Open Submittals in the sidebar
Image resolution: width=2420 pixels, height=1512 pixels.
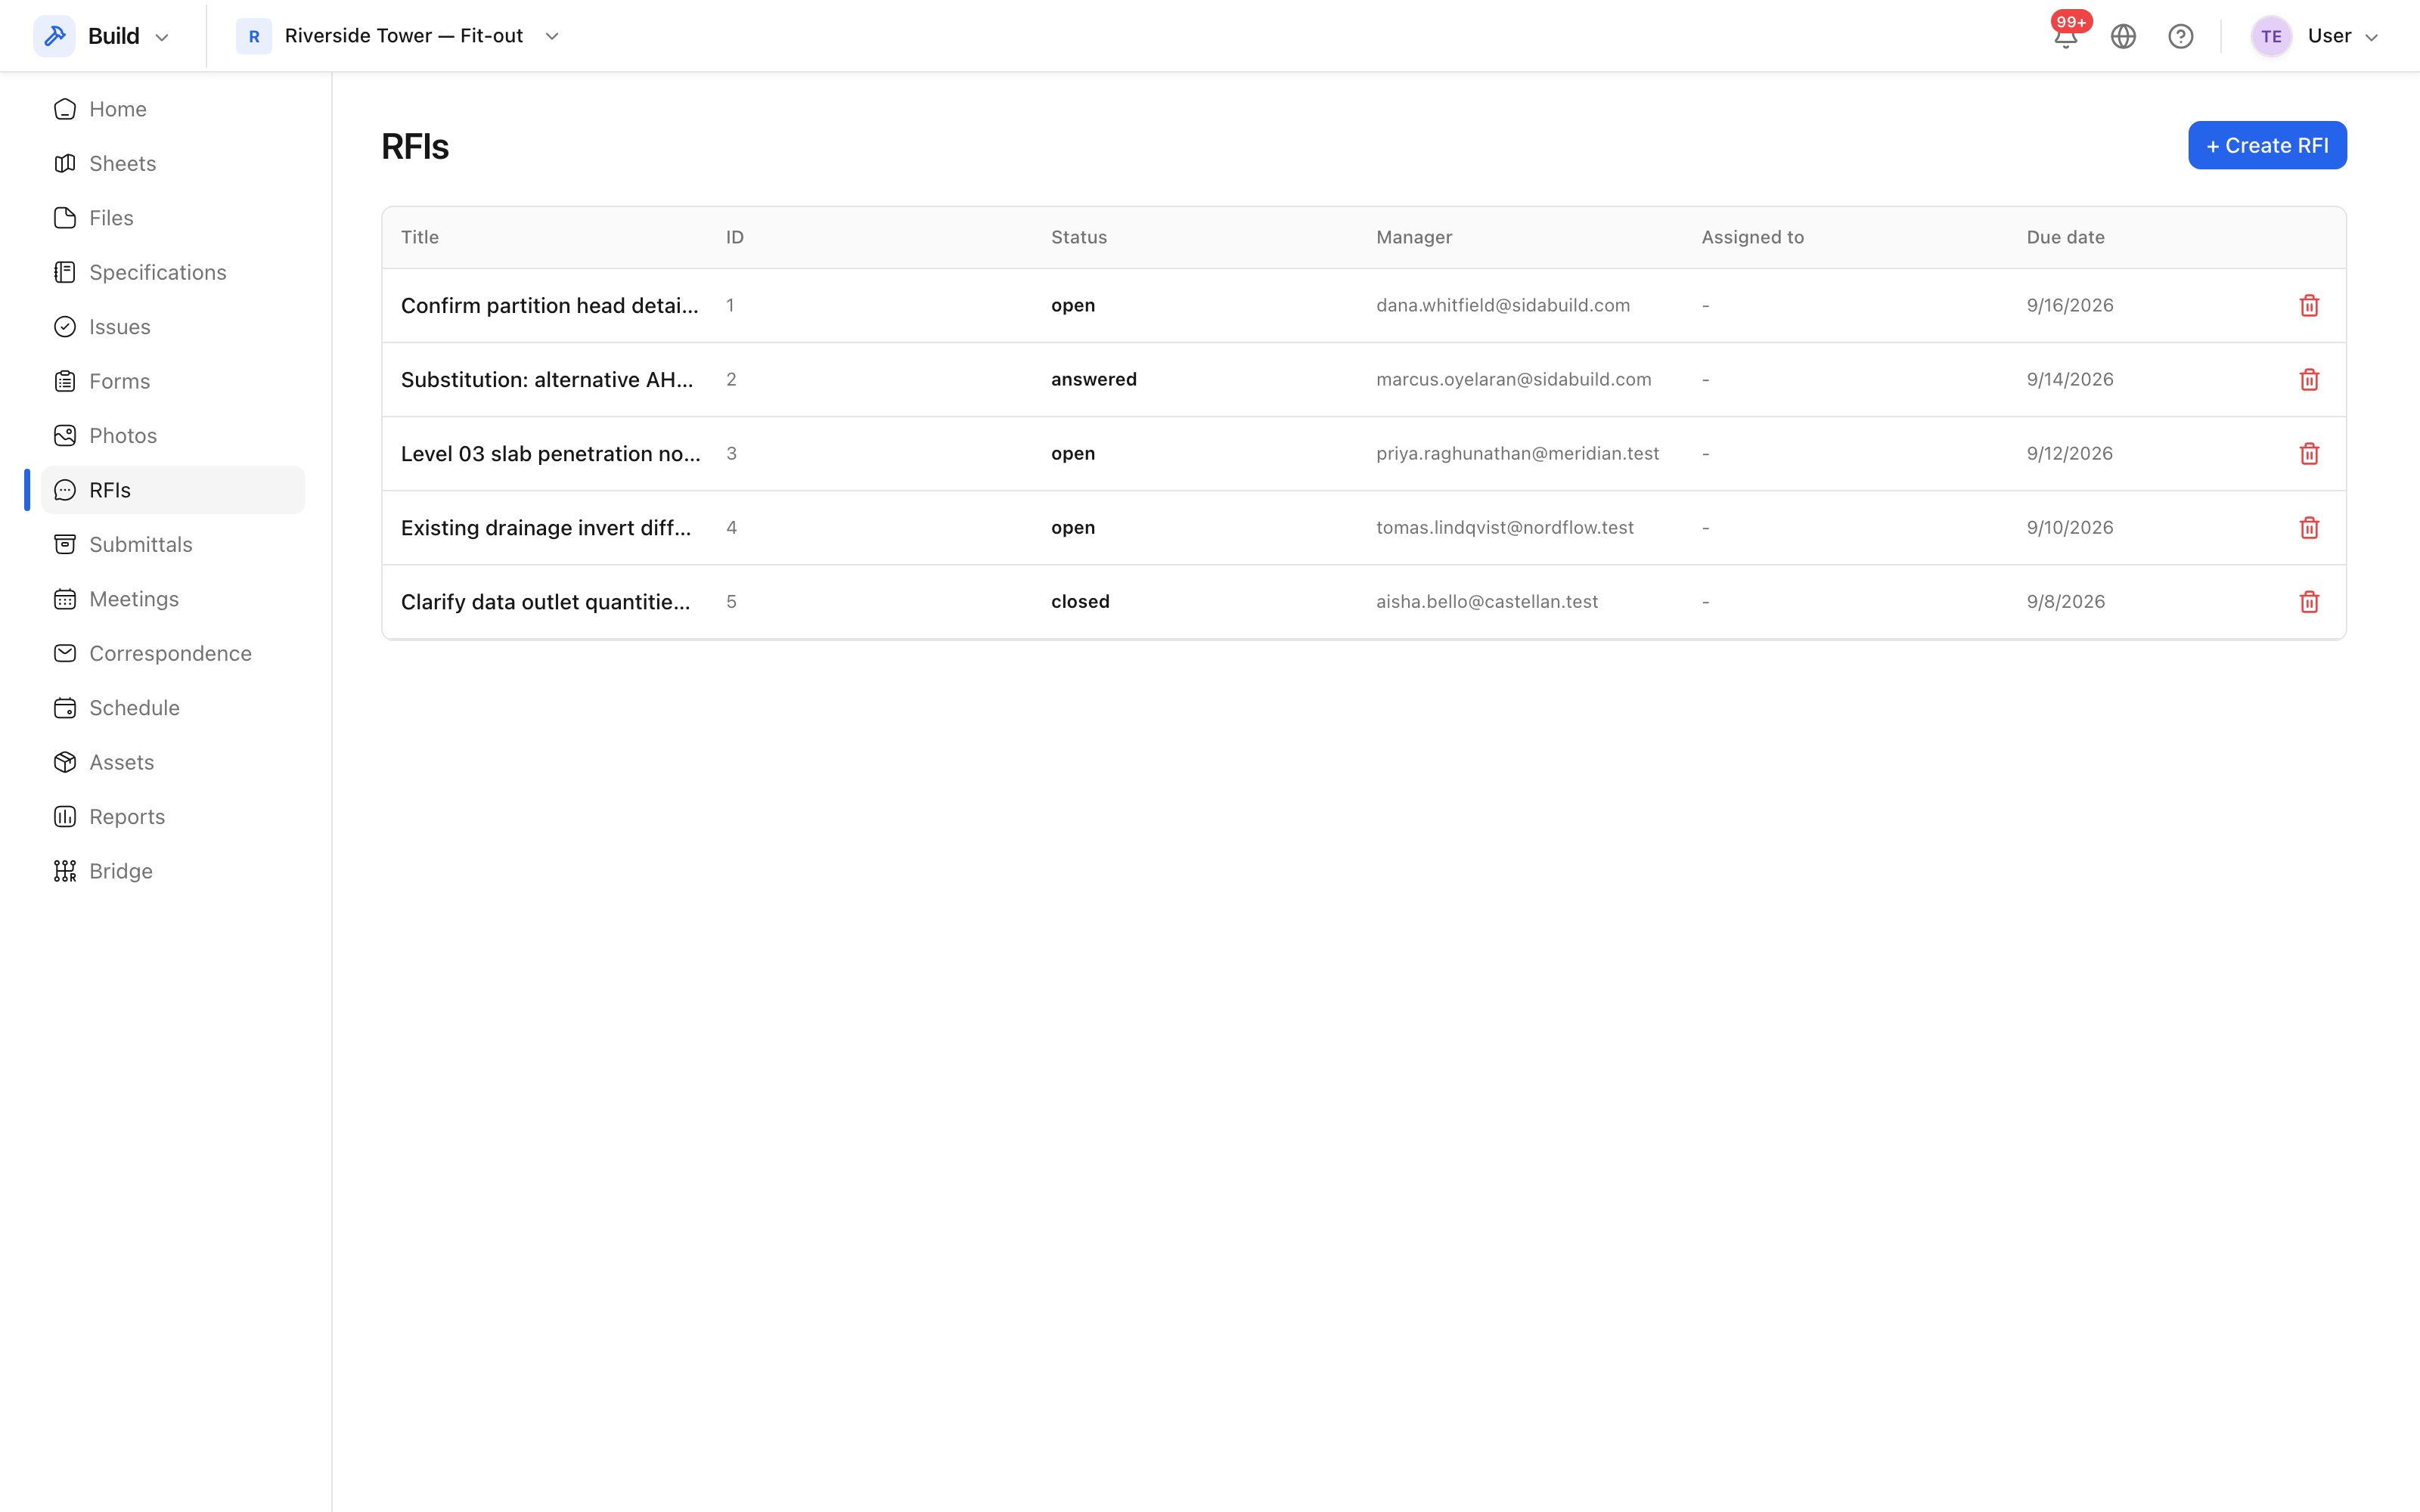(x=172, y=545)
